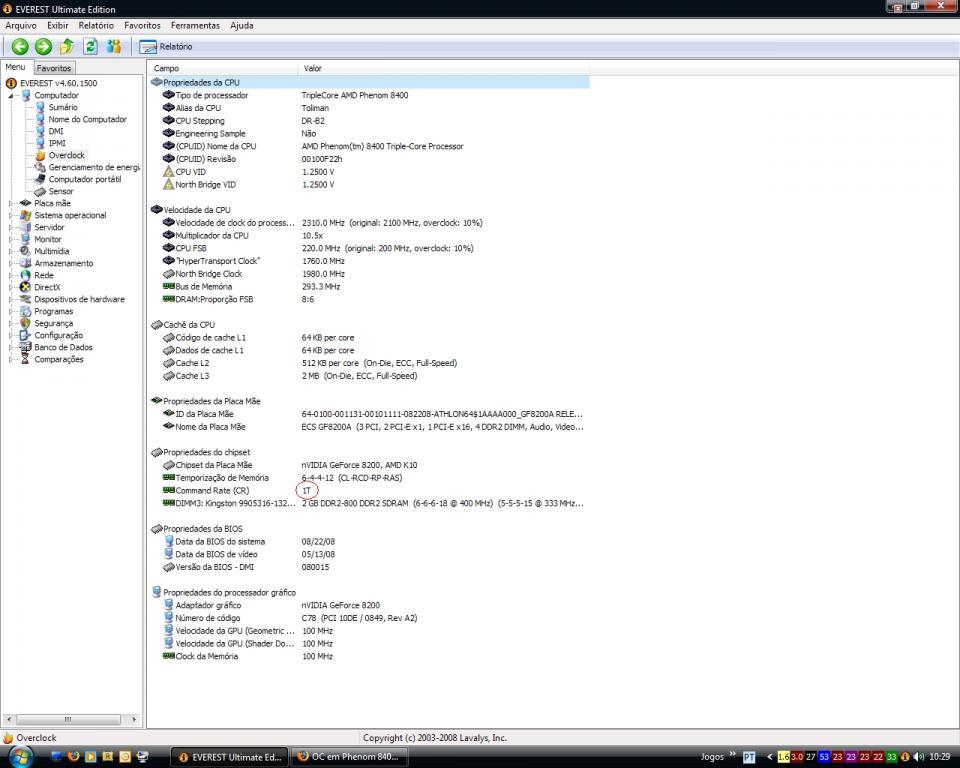Click the CPU VID warning triangle icon
The width and height of the screenshot is (960, 768).
coord(169,171)
